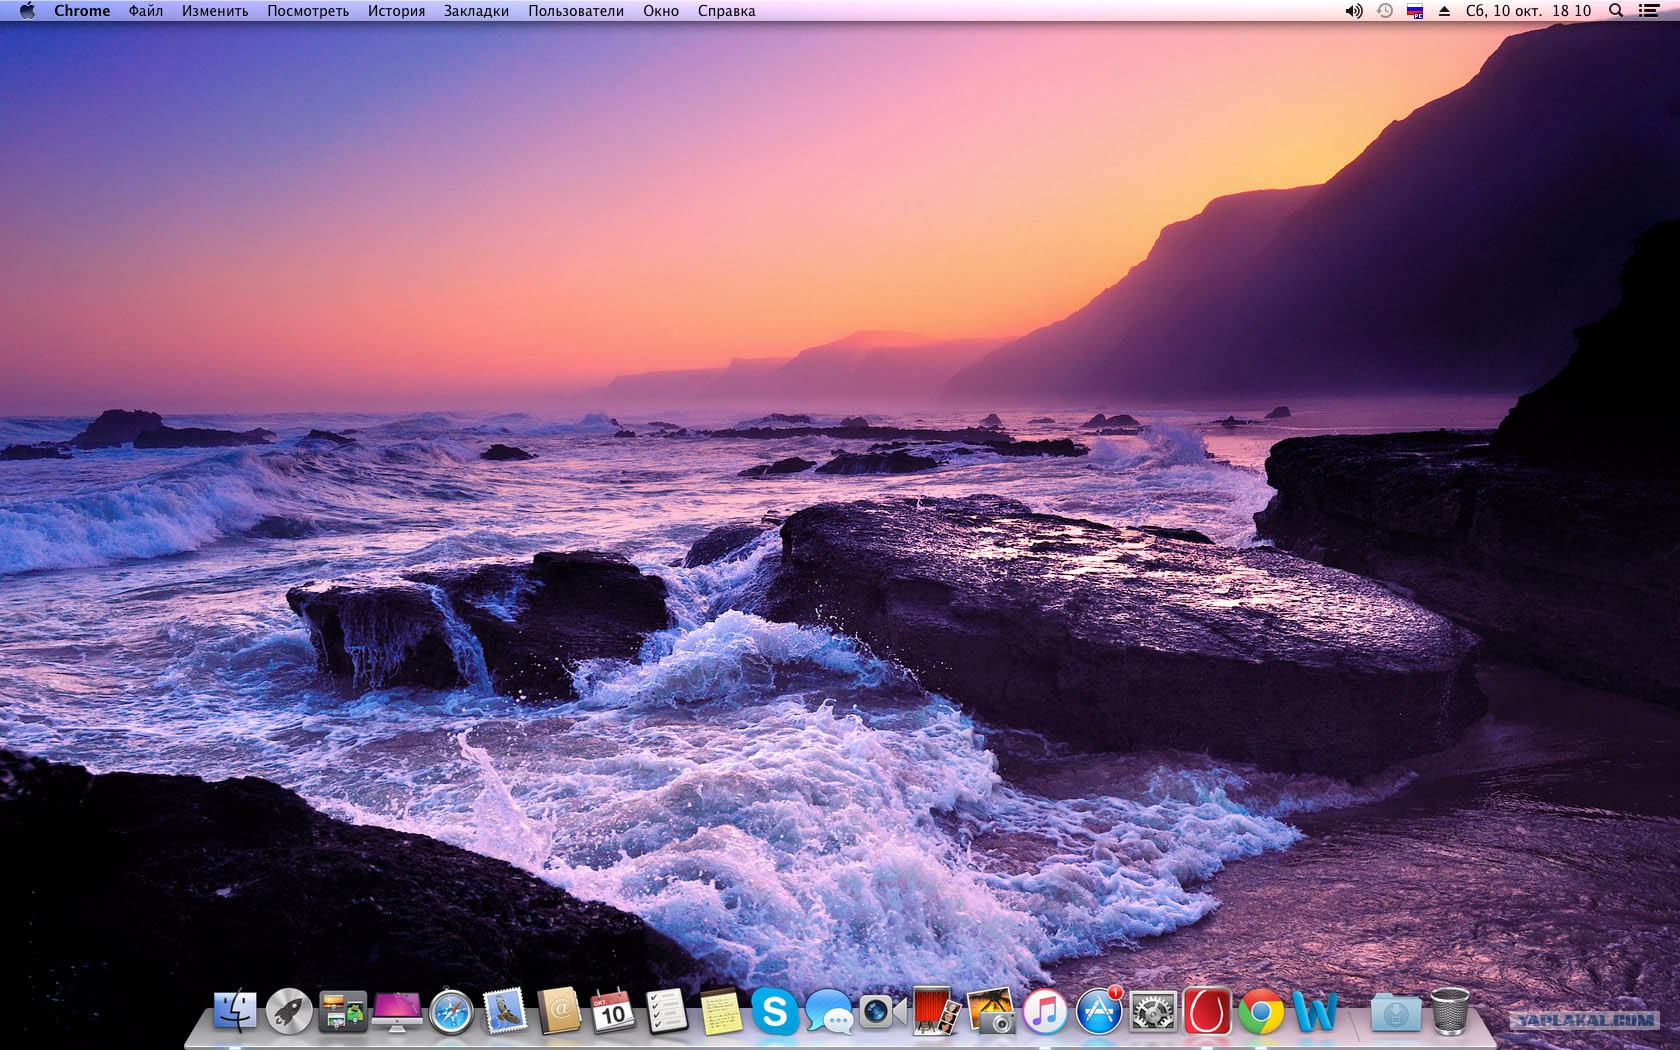Open yellow Notes icon in Dock

click(721, 1012)
